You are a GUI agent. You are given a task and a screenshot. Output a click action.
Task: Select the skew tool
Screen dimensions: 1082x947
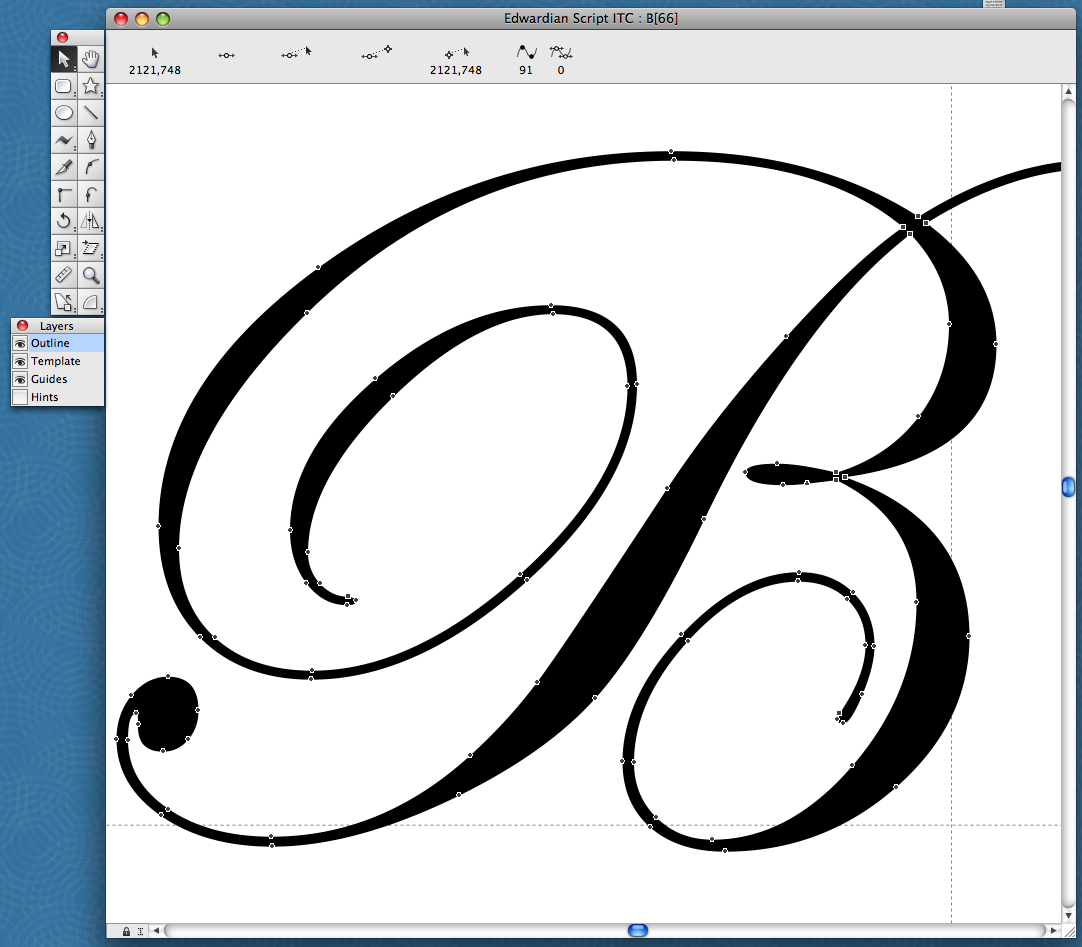tap(90, 248)
